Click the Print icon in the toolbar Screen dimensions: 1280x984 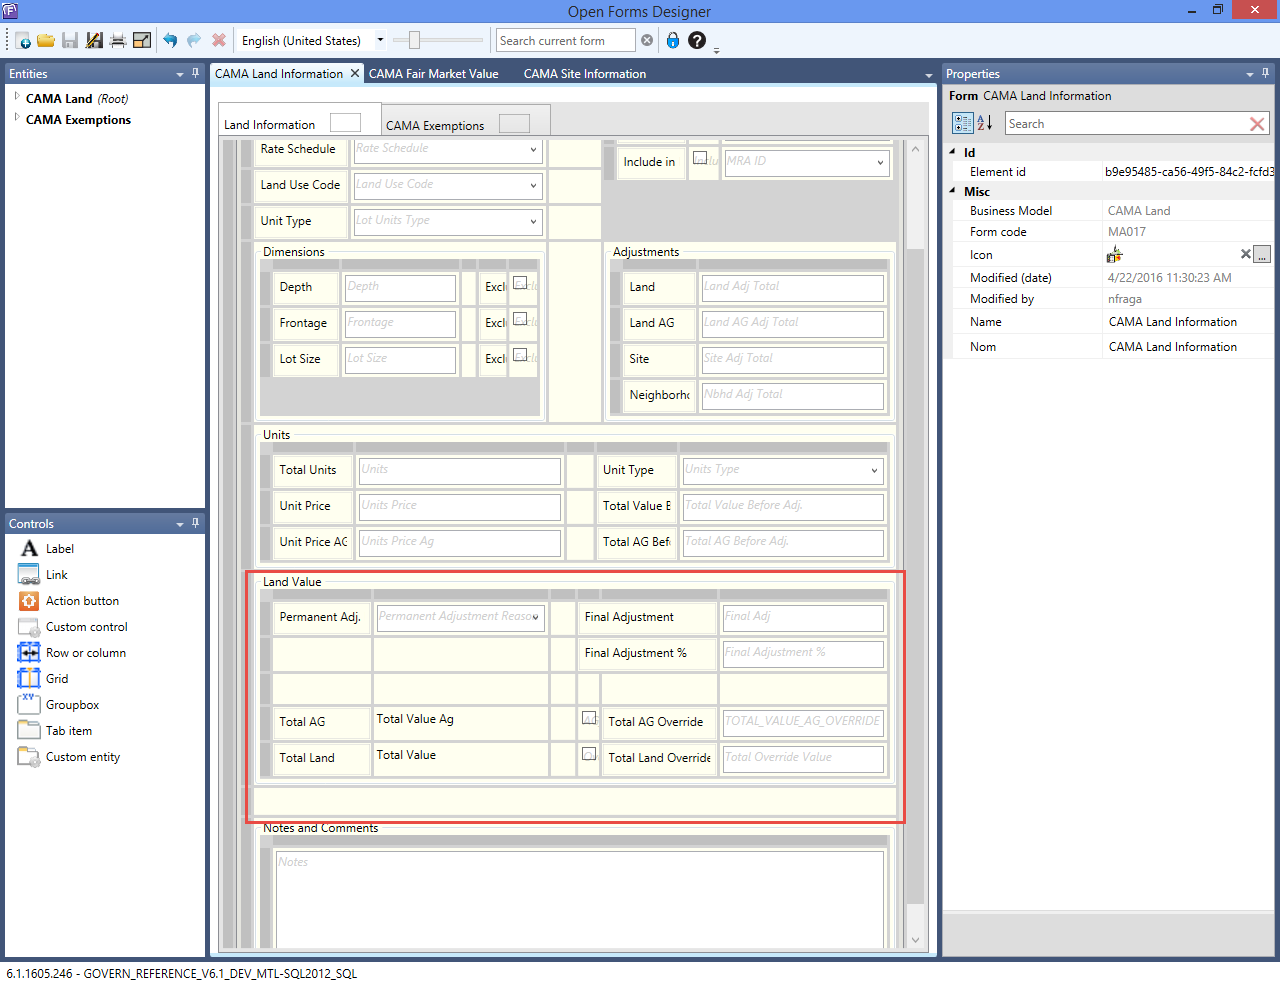pos(118,41)
